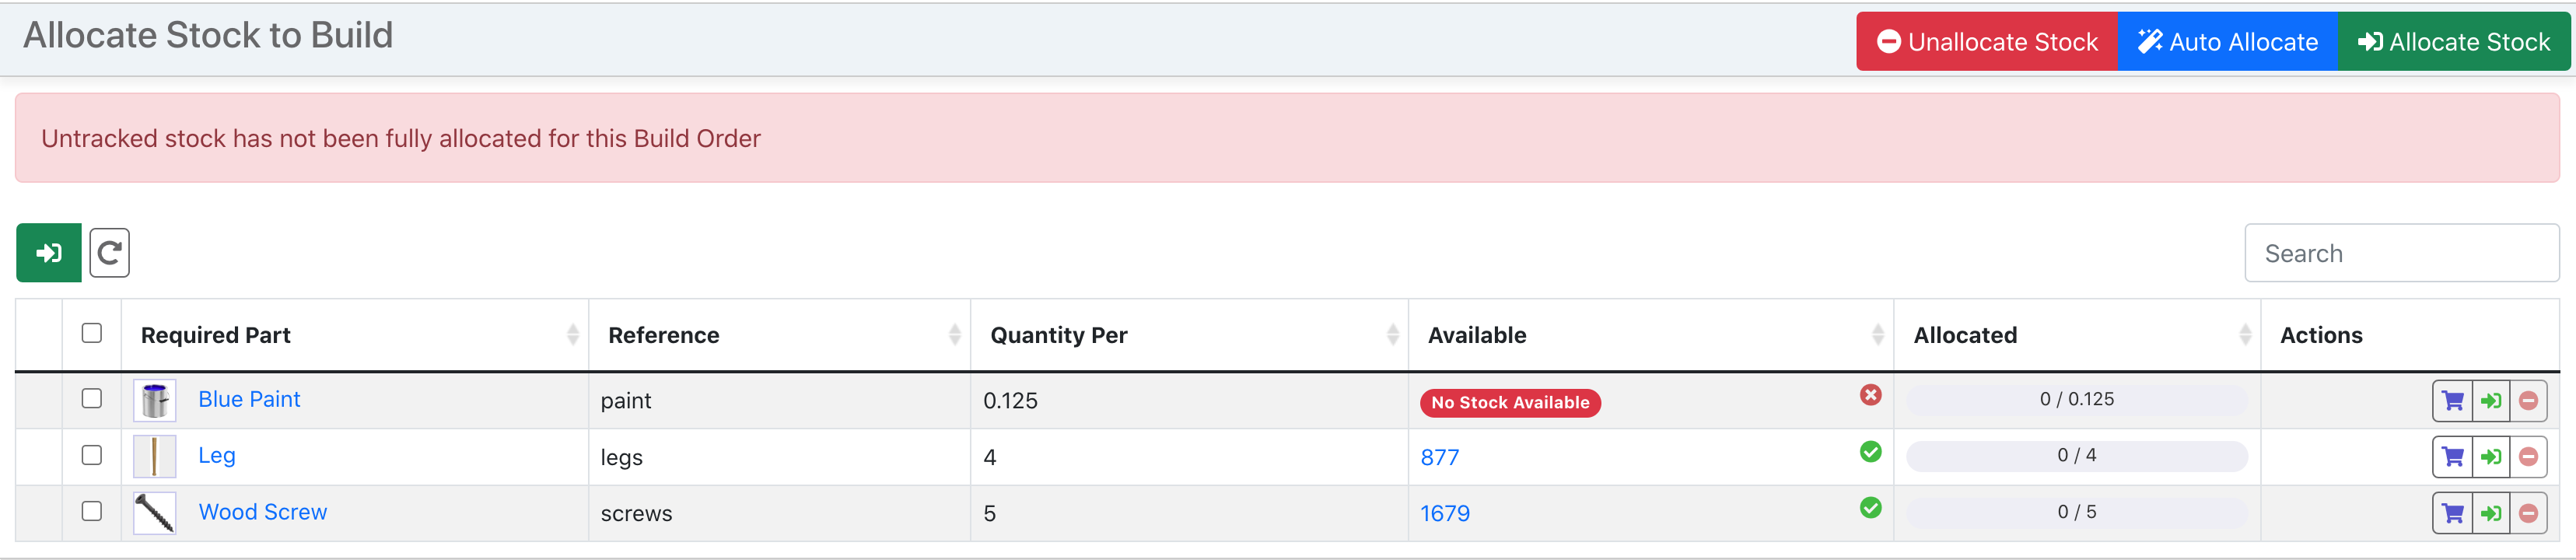
Task: Click the green arrow icon on Wood Screw row
Action: [2492, 512]
